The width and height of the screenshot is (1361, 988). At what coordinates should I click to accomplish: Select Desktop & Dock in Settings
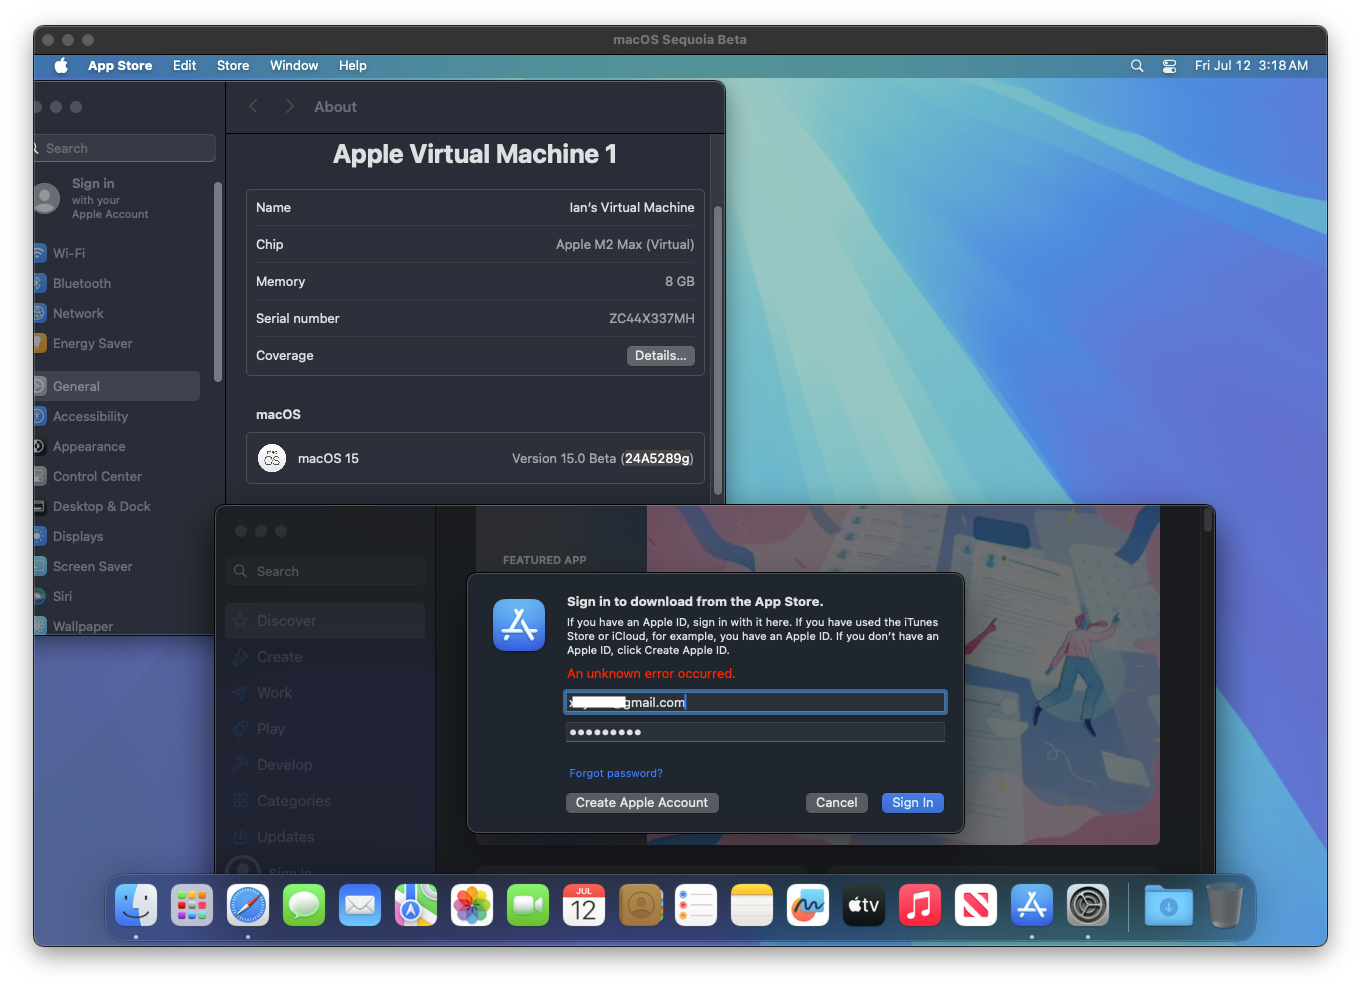(117, 507)
